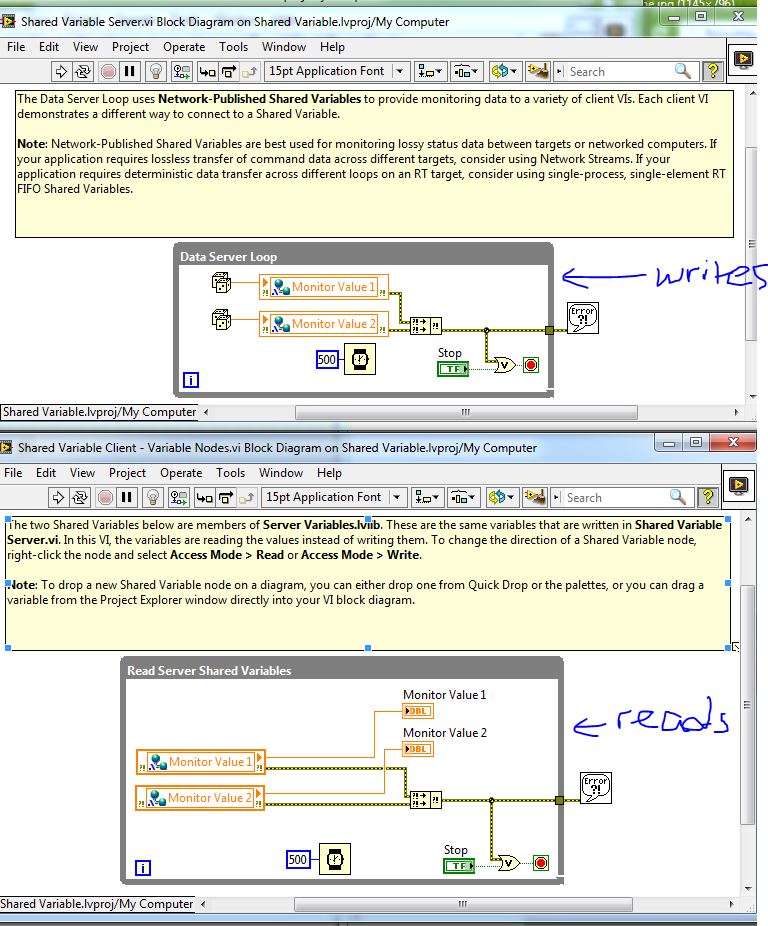Open Operate menu in Server window
This screenshot has height=926, width=768.
coord(184,47)
